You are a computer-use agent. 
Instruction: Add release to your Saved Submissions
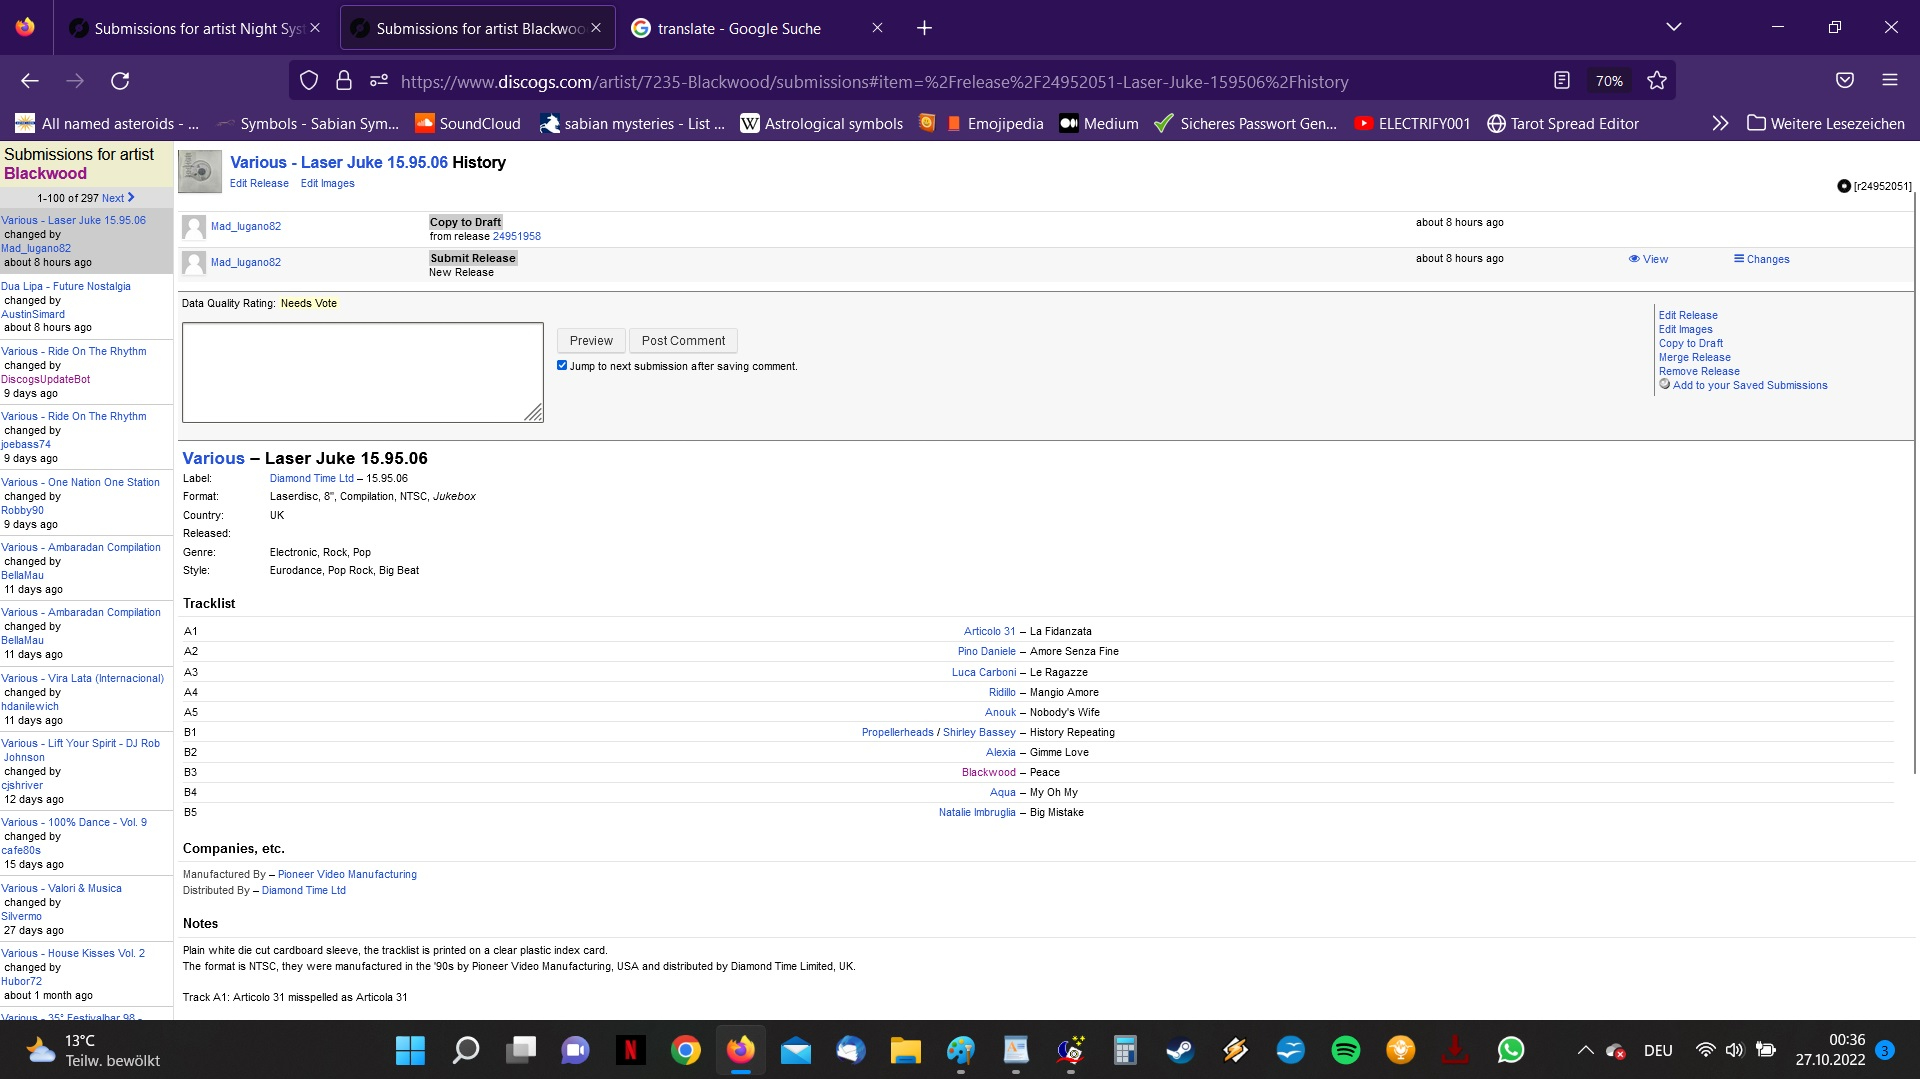(1749, 385)
